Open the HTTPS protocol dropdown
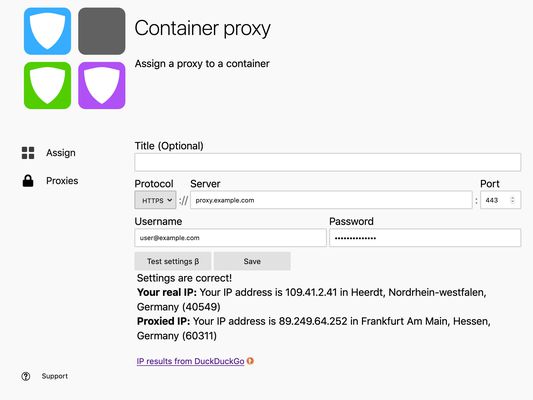Viewport: 533px width, 400px height. (x=155, y=200)
